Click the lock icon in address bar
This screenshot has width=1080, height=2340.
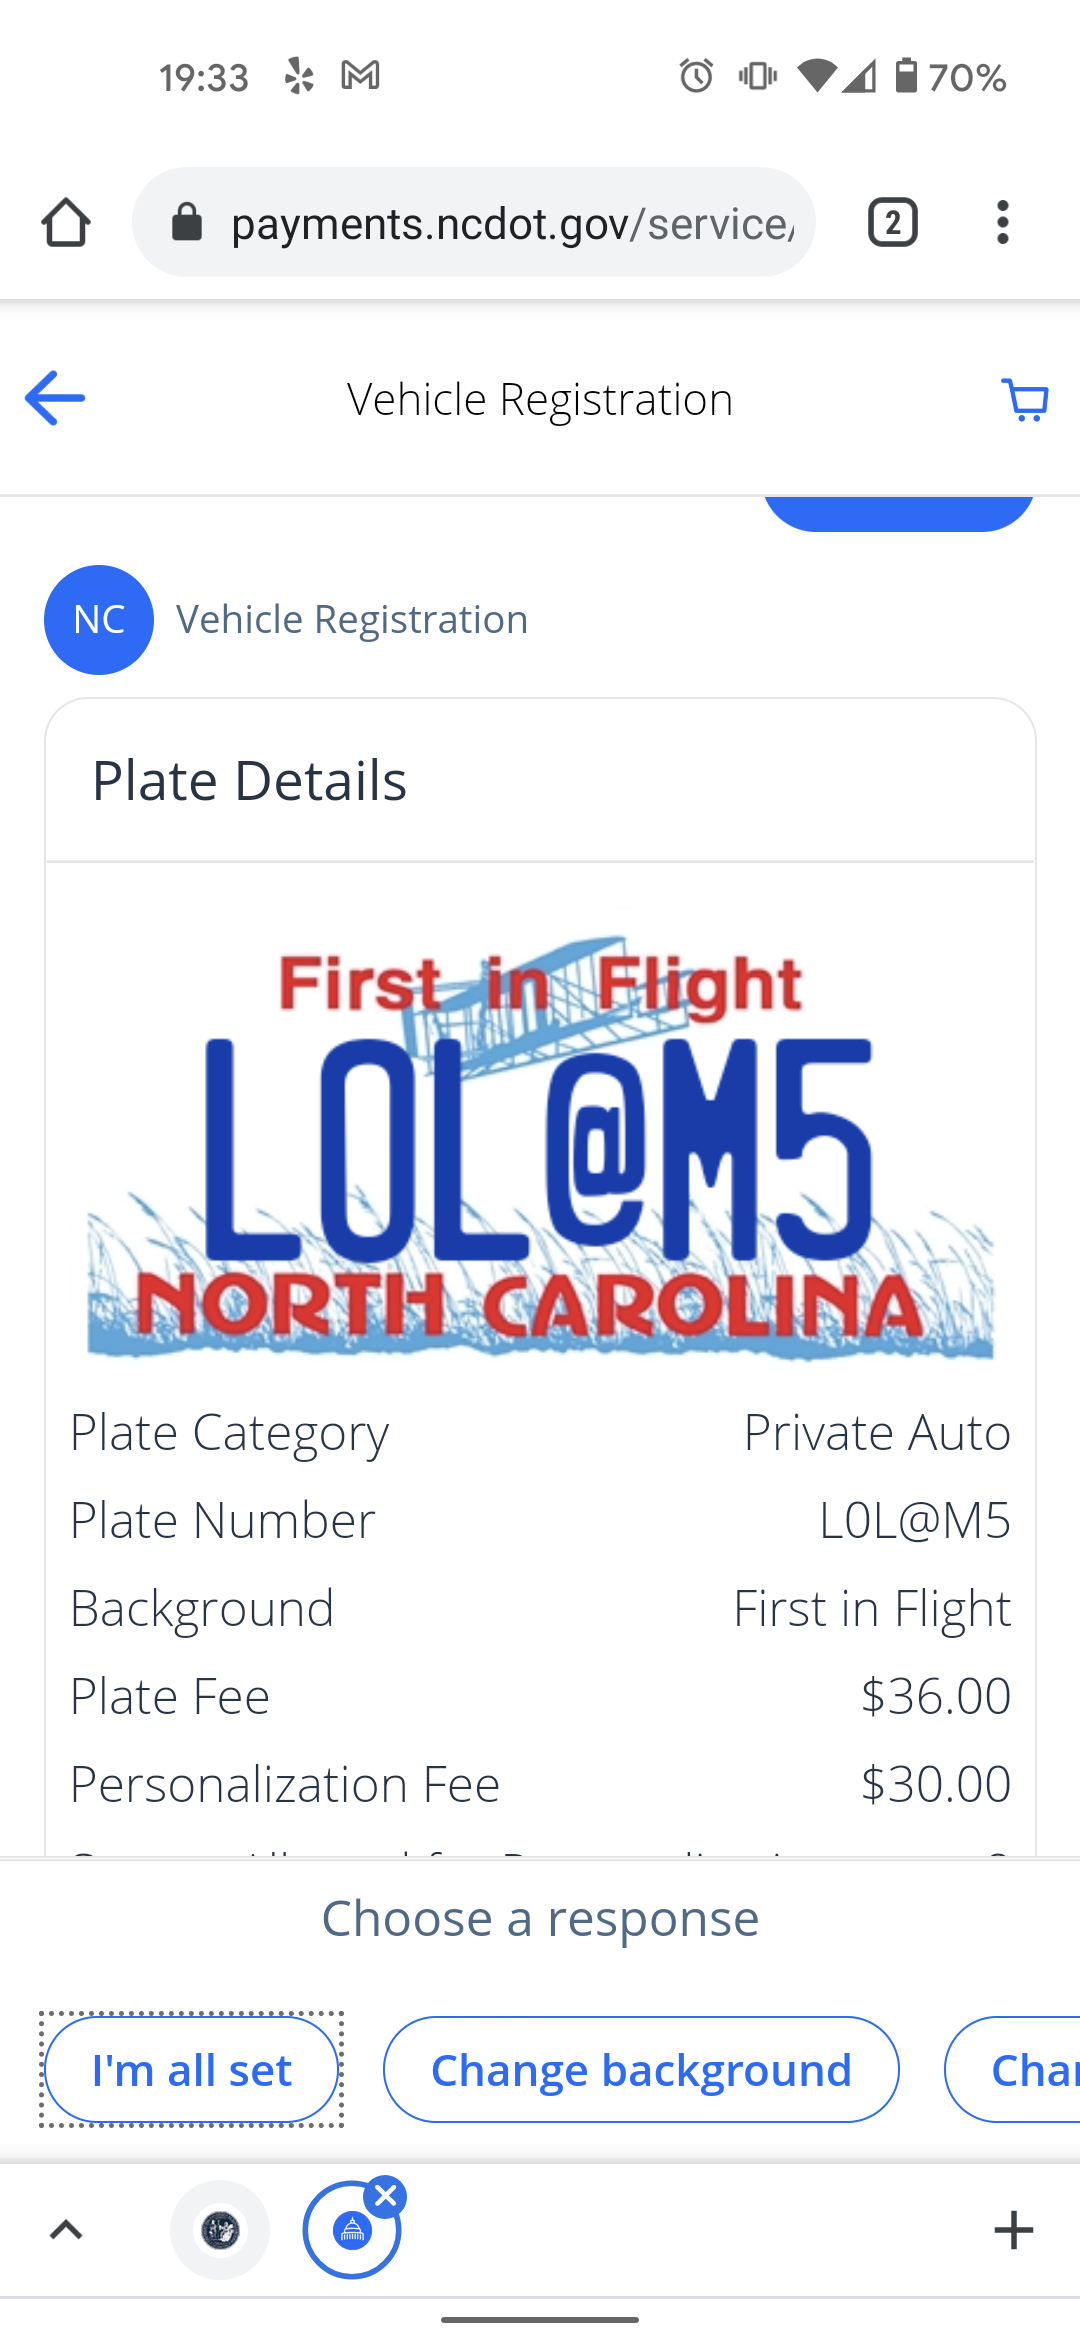[x=187, y=222]
